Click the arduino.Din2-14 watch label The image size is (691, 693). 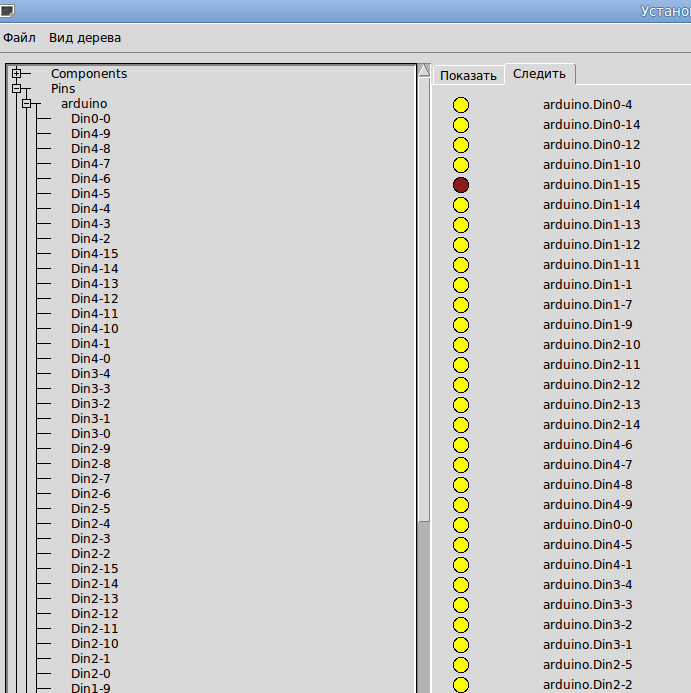(x=592, y=425)
